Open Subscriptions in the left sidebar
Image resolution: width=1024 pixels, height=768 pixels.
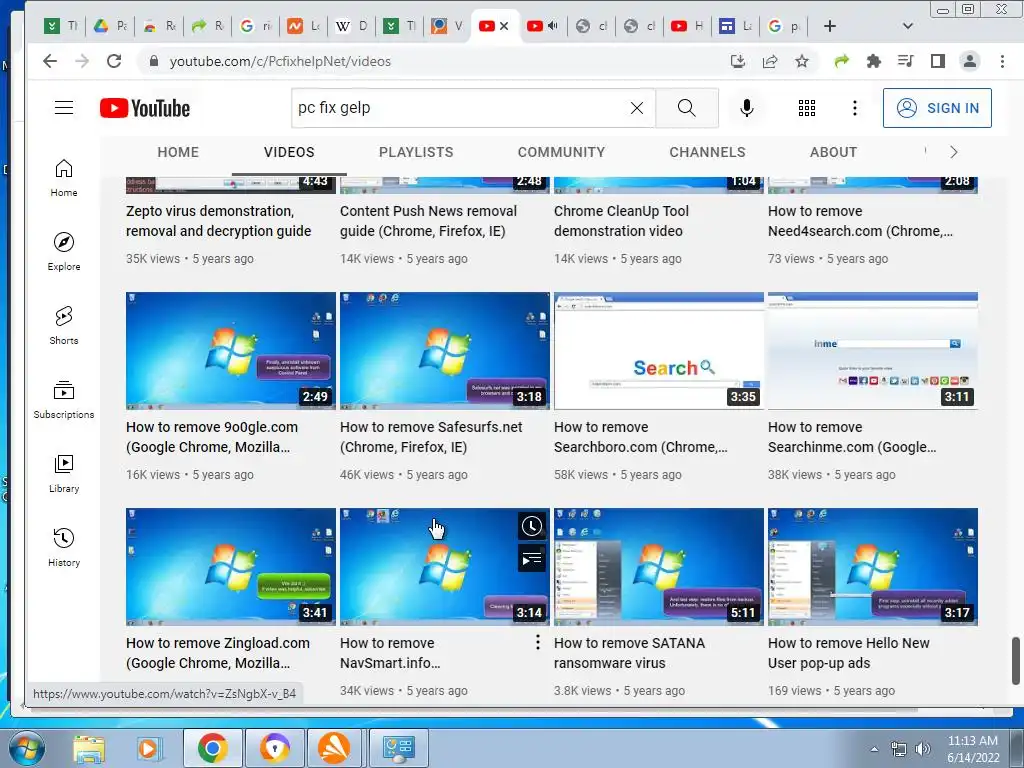point(64,400)
